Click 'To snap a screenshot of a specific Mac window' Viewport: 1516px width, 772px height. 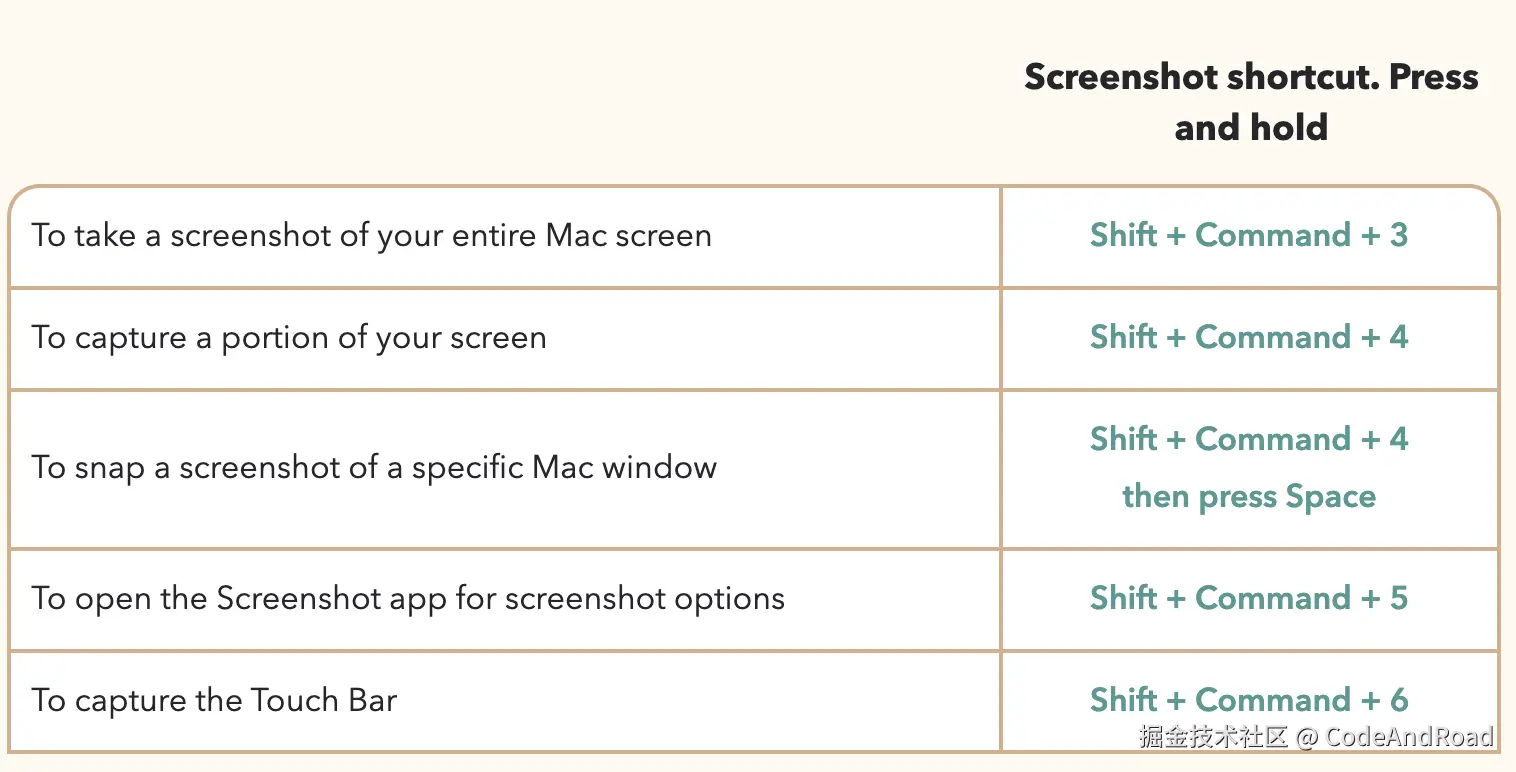(x=374, y=467)
